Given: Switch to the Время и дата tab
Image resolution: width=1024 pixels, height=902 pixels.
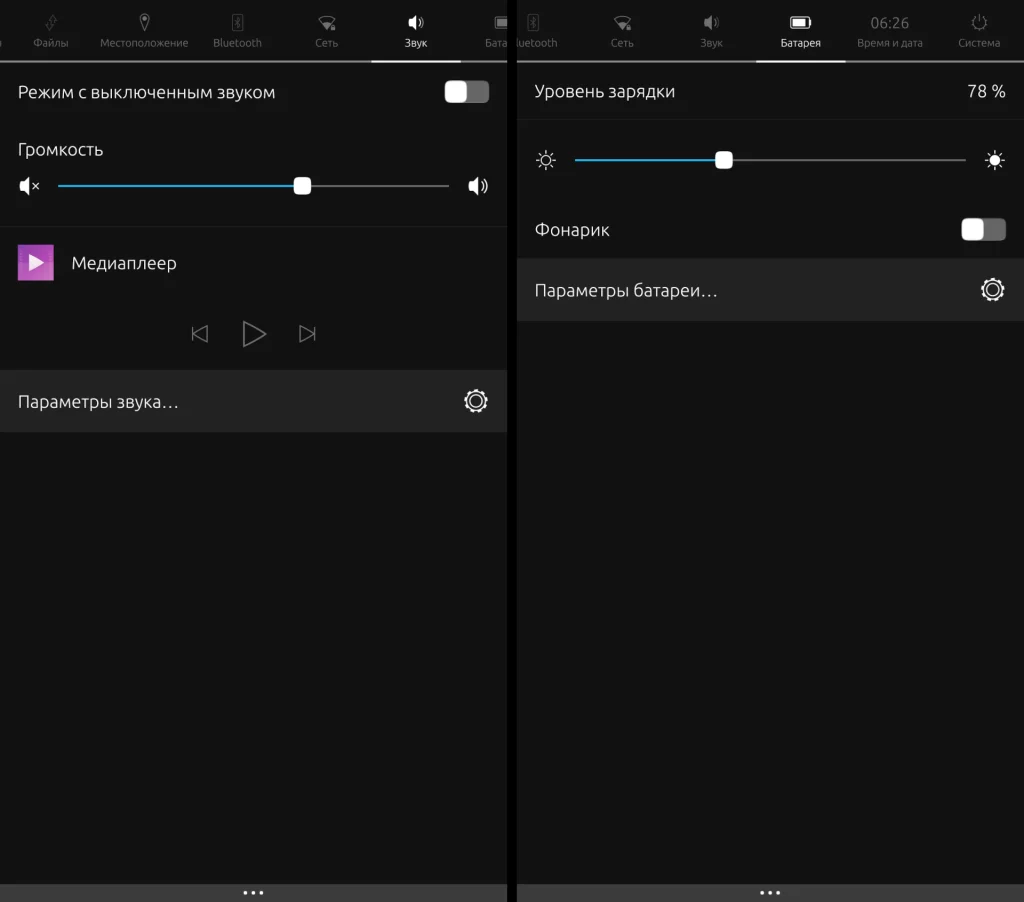Looking at the screenshot, I should pyautogui.click(x=888, y=30).
